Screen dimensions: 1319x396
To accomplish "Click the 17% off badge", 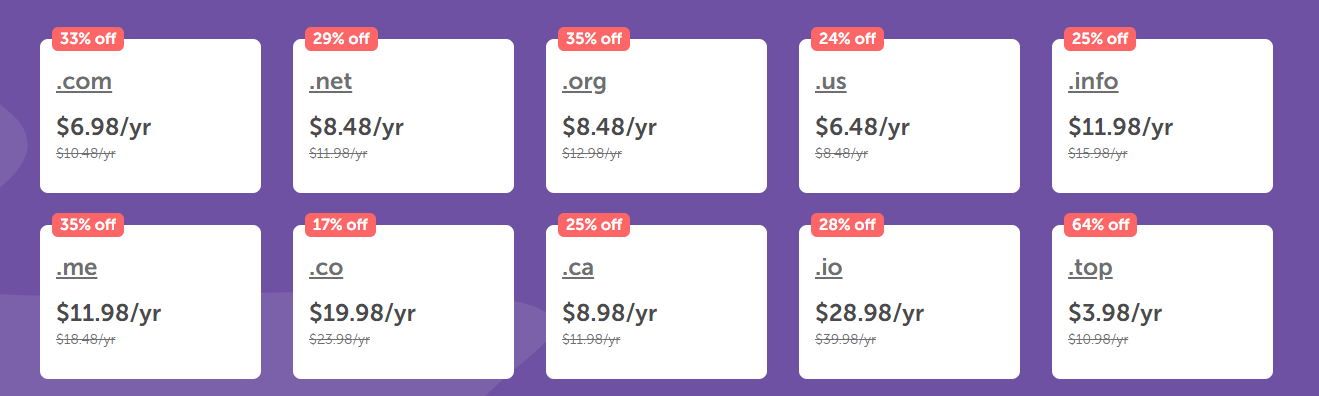I will (341, 224).
